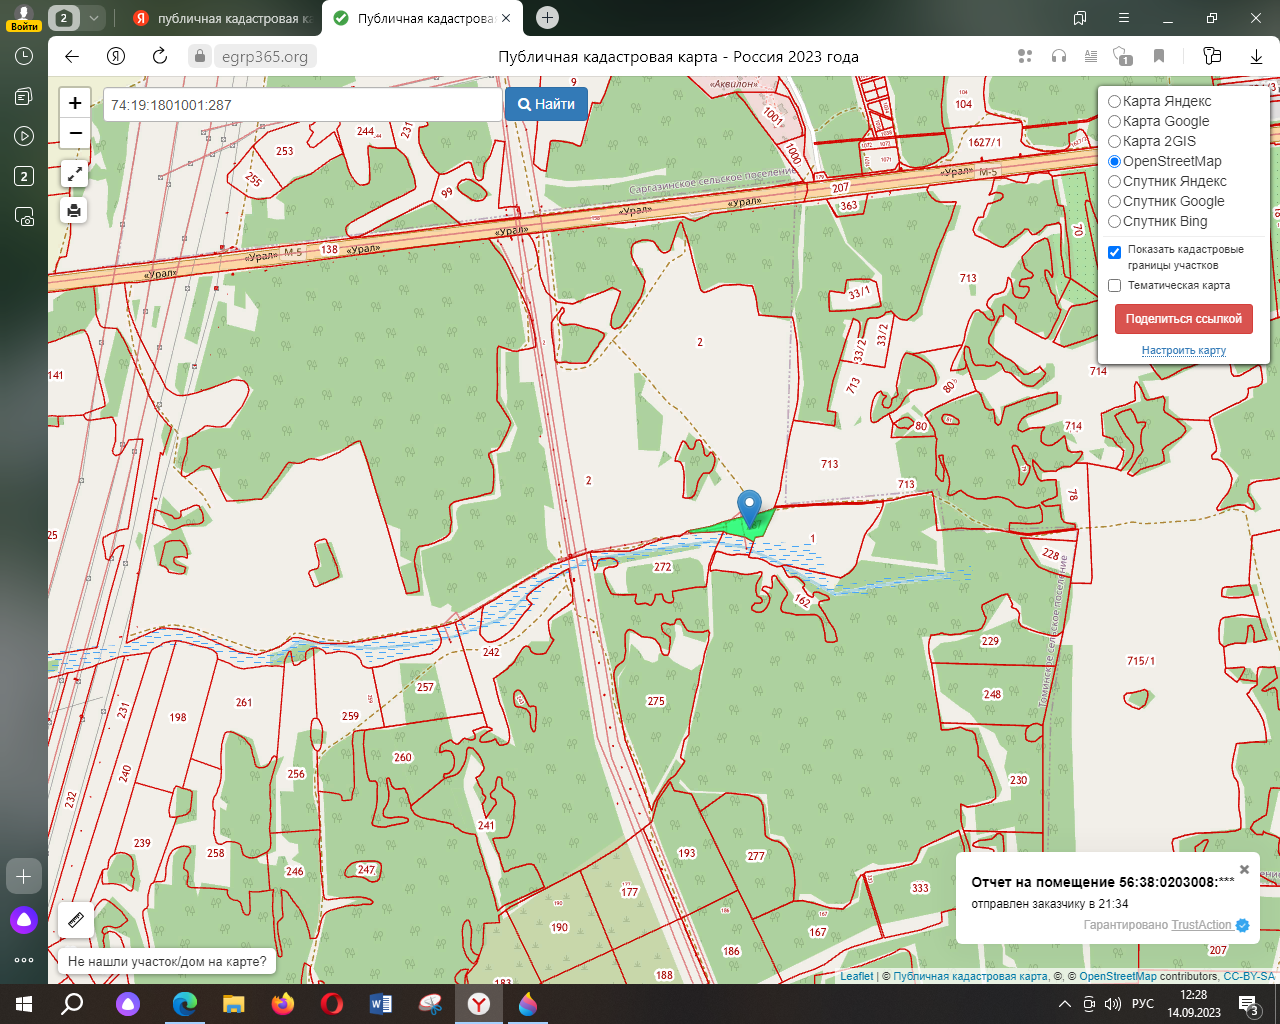Open a new browser tab
Screen dimensions: 1280x1024
547,18
